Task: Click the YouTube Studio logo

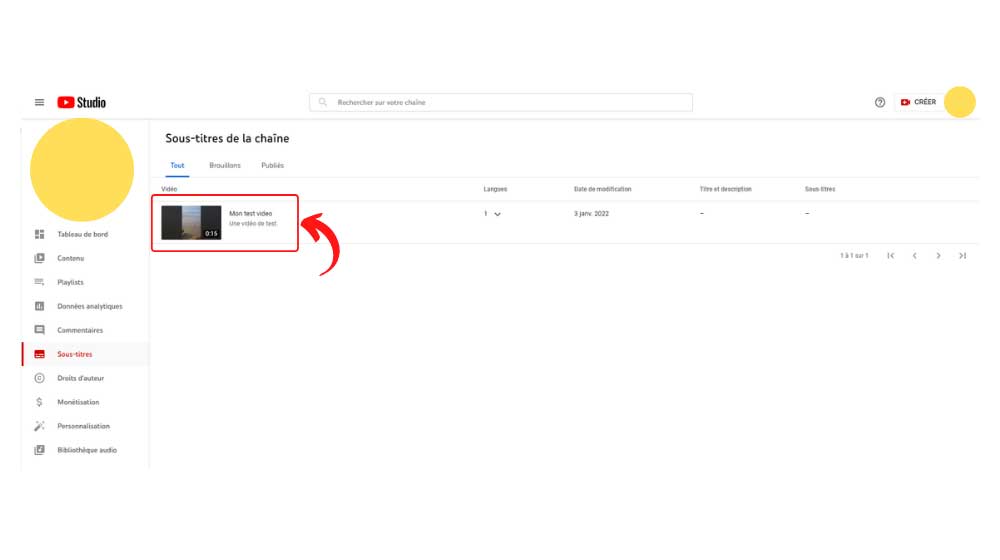Action: click(82, 102)
